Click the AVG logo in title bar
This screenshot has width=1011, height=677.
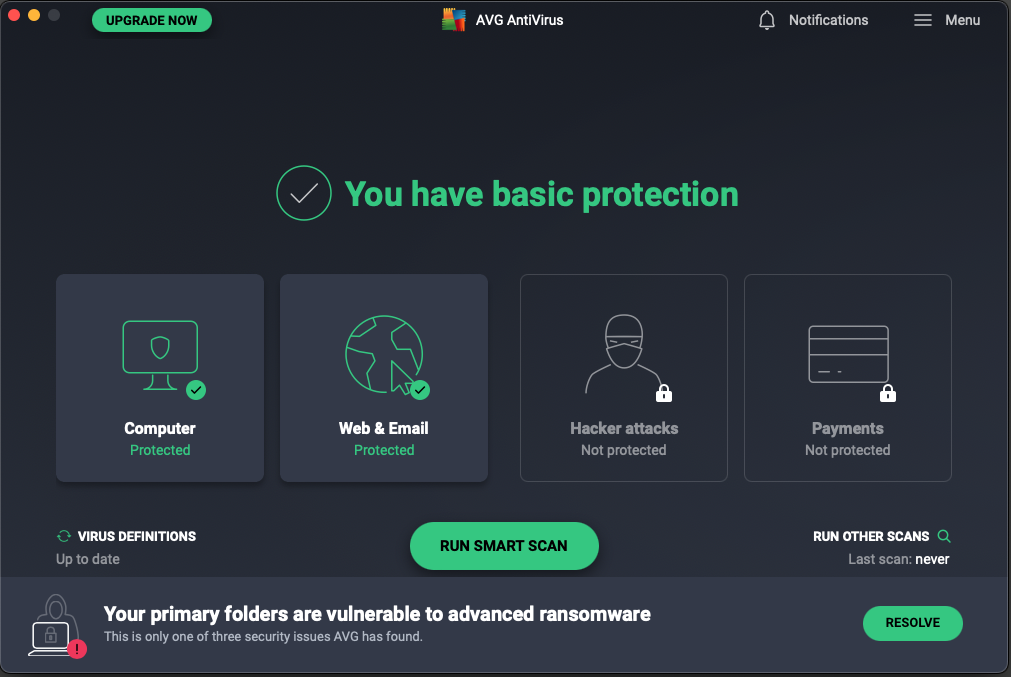click(x=454, y=20)
